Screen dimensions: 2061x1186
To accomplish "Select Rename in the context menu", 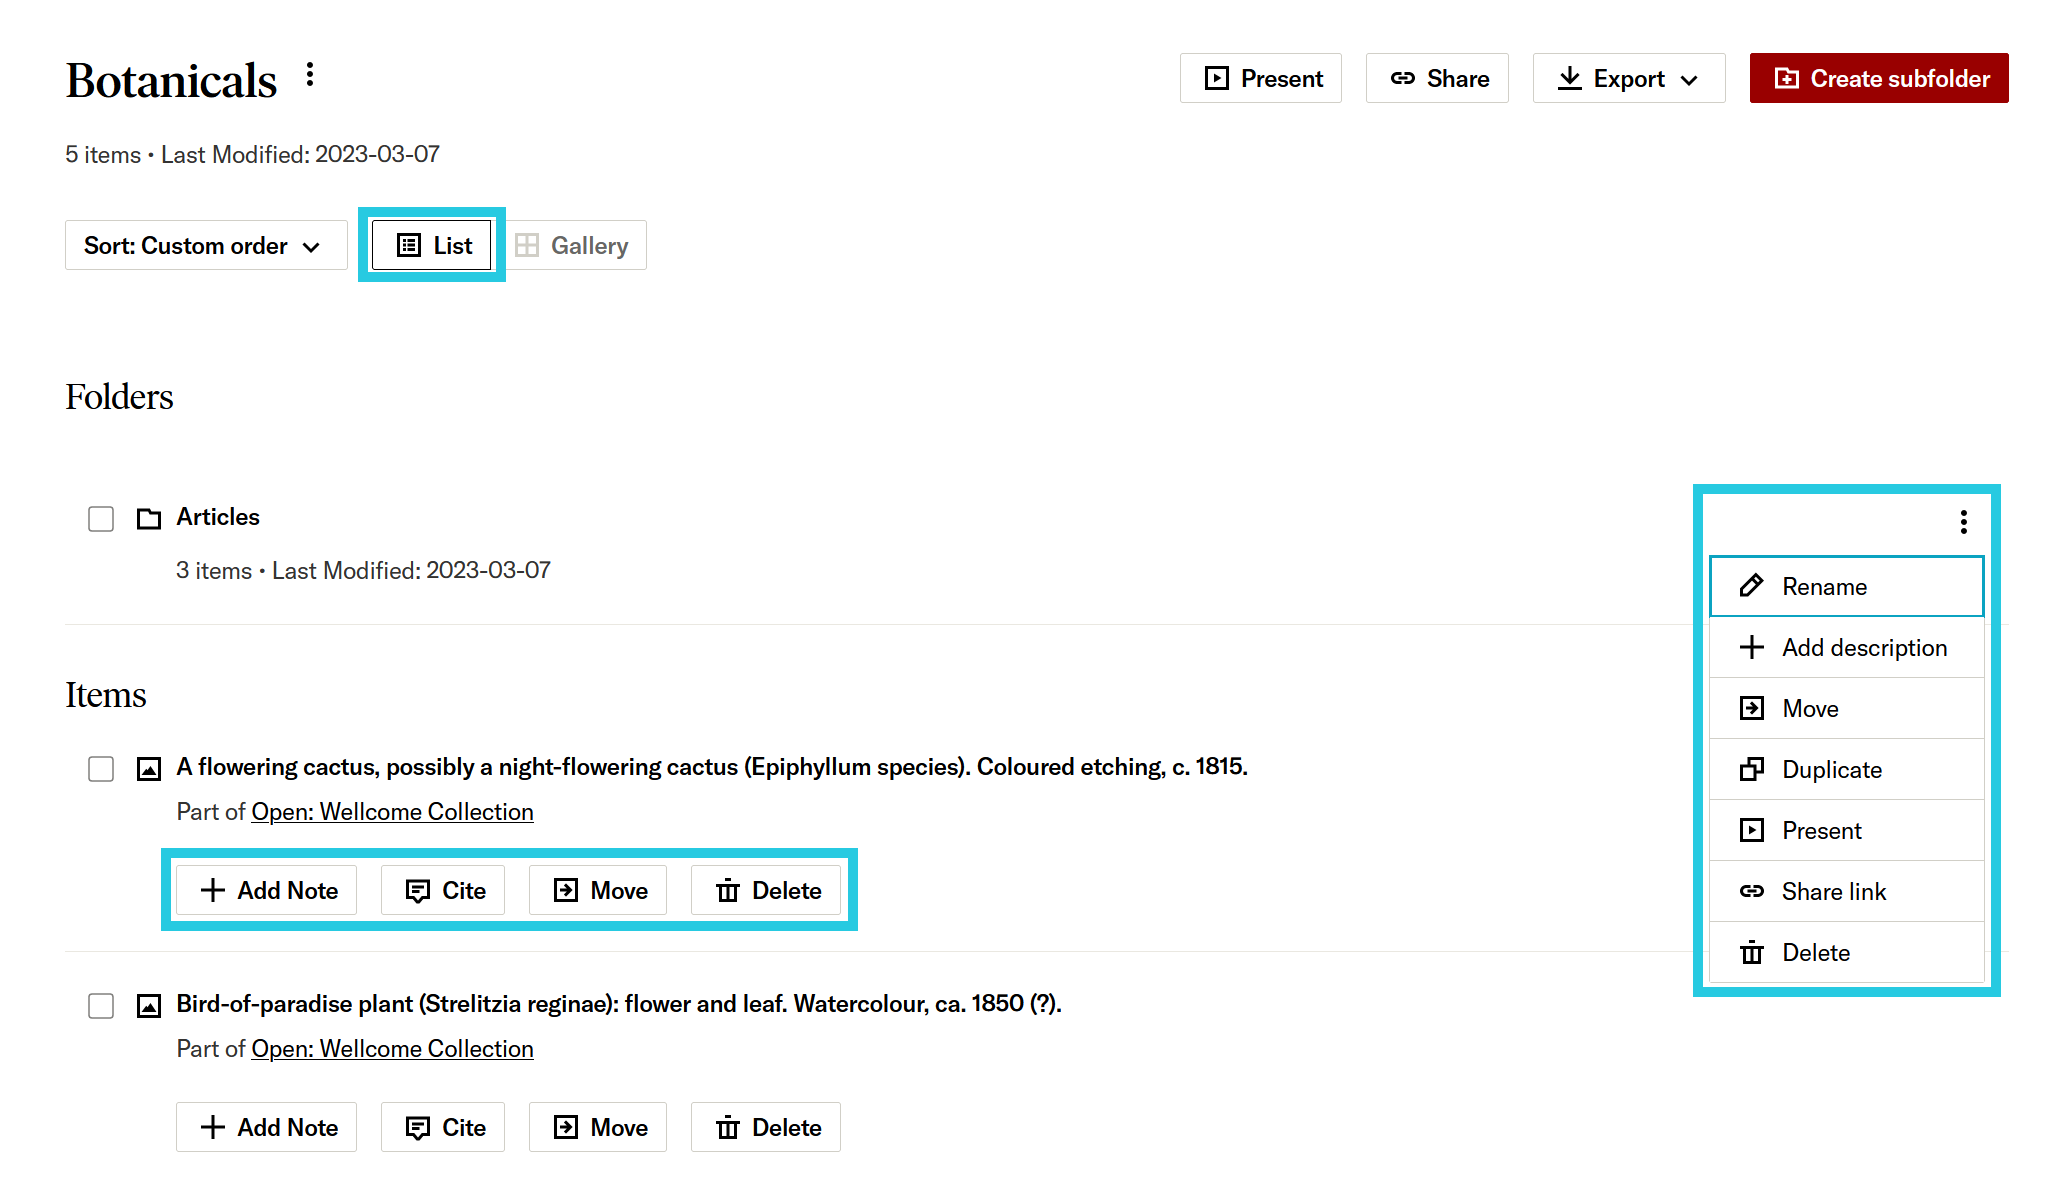I will point(1824,586).
